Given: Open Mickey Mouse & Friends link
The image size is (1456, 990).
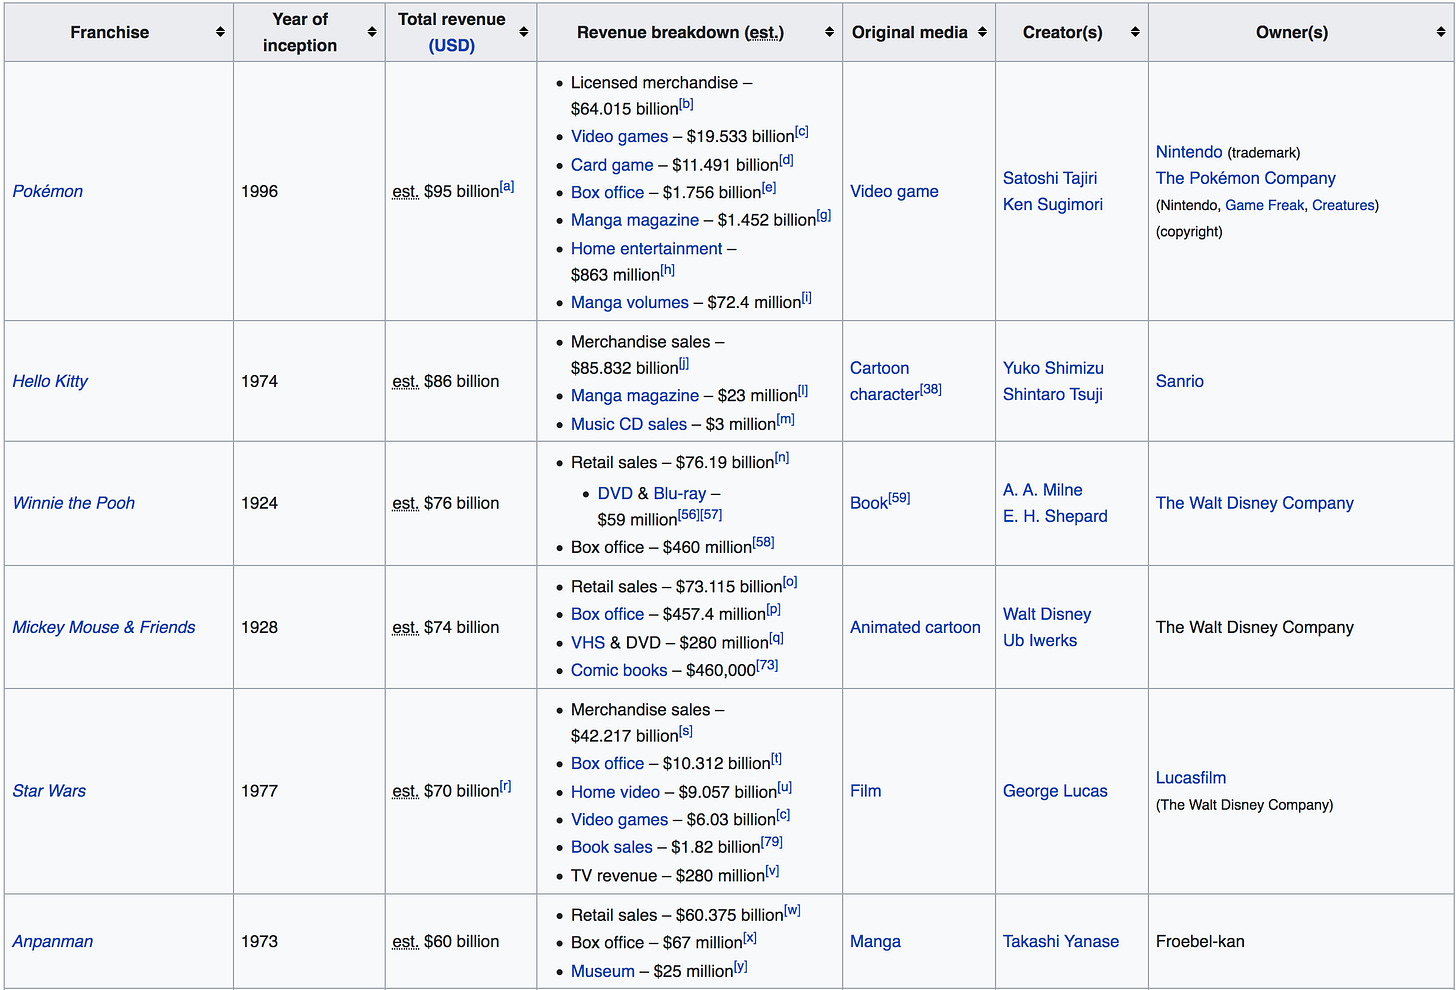Looking at the screenshot, I should 104,627.
